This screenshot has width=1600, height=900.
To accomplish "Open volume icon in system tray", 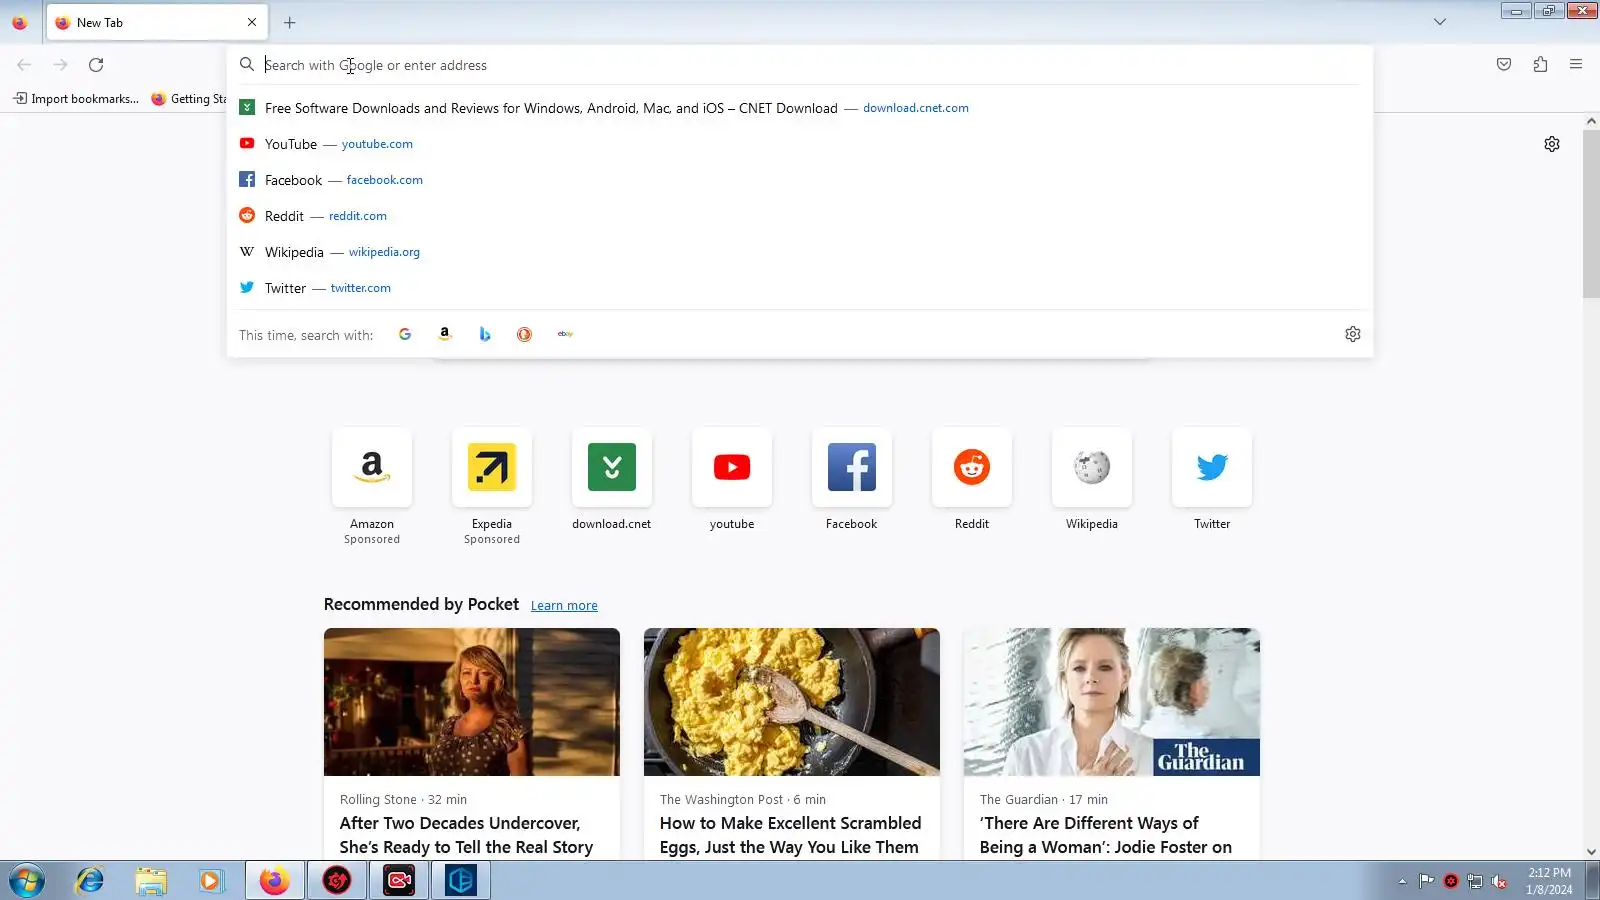I will click(1499, 881).
